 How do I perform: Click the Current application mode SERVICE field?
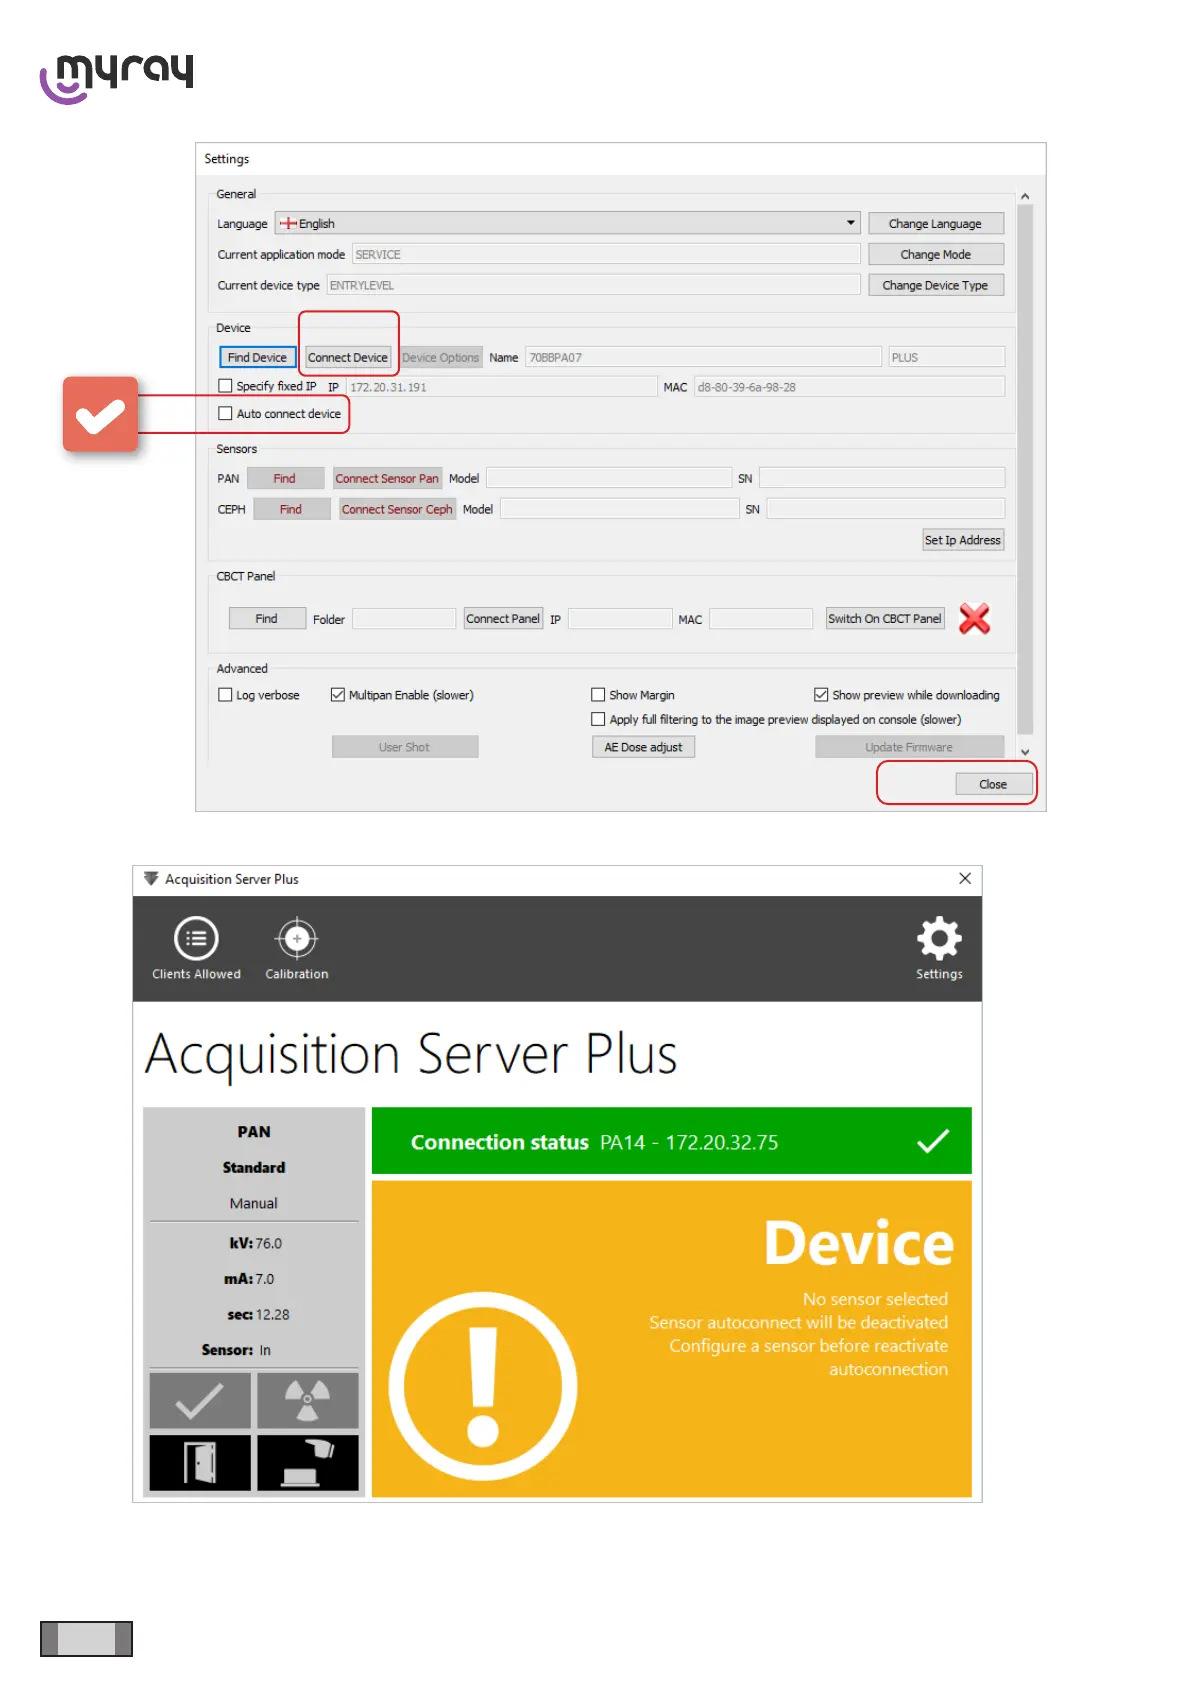coord(606,254)
